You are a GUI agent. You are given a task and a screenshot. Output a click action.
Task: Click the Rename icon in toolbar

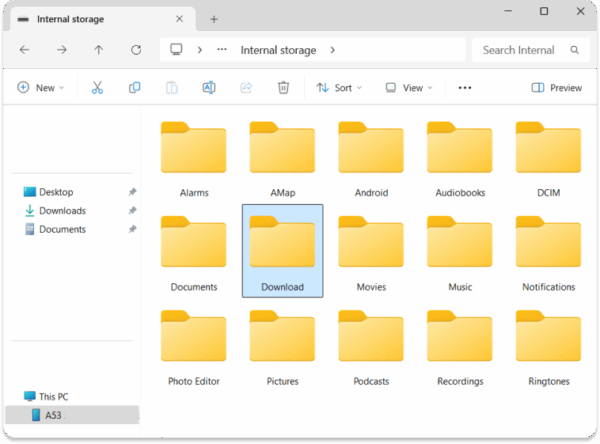[x=209, y=88]
